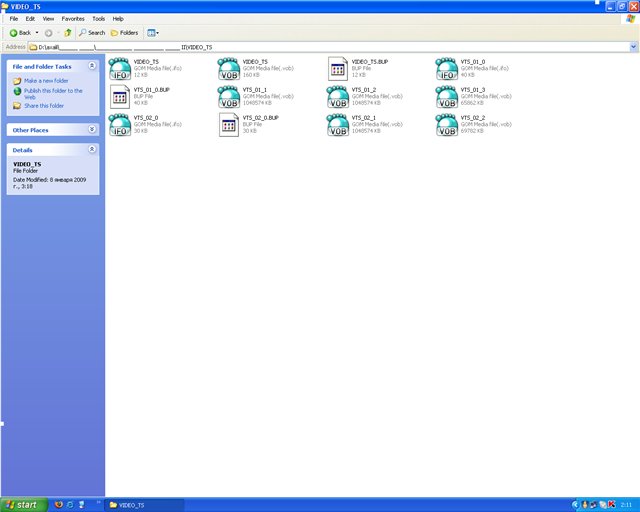Go back with the Back button
The width and height of the screenshot is (640, 512).
tap(20, 33)
